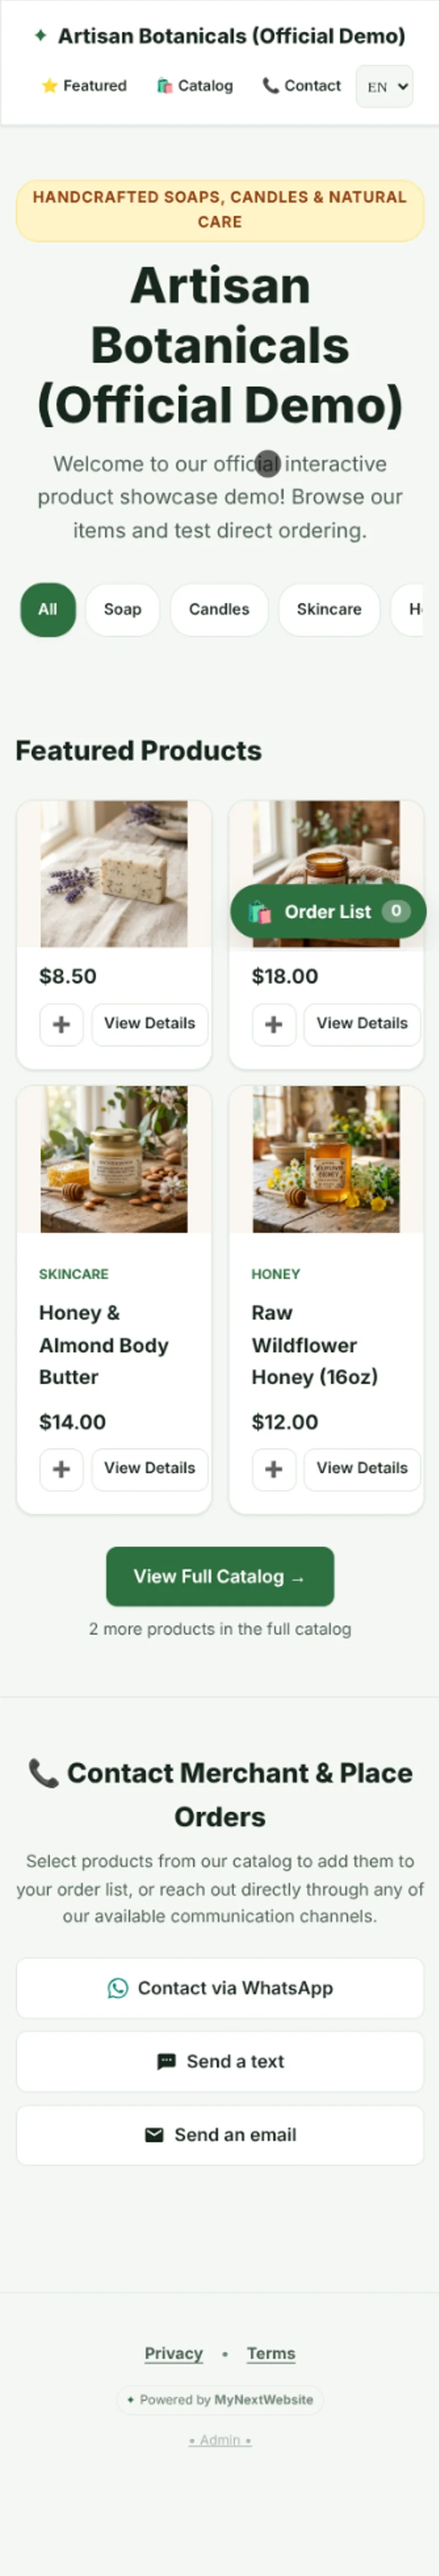Click the envelope icon in Send an email
This screenshot has width=439, height=2576.
tap(154, 2135)
